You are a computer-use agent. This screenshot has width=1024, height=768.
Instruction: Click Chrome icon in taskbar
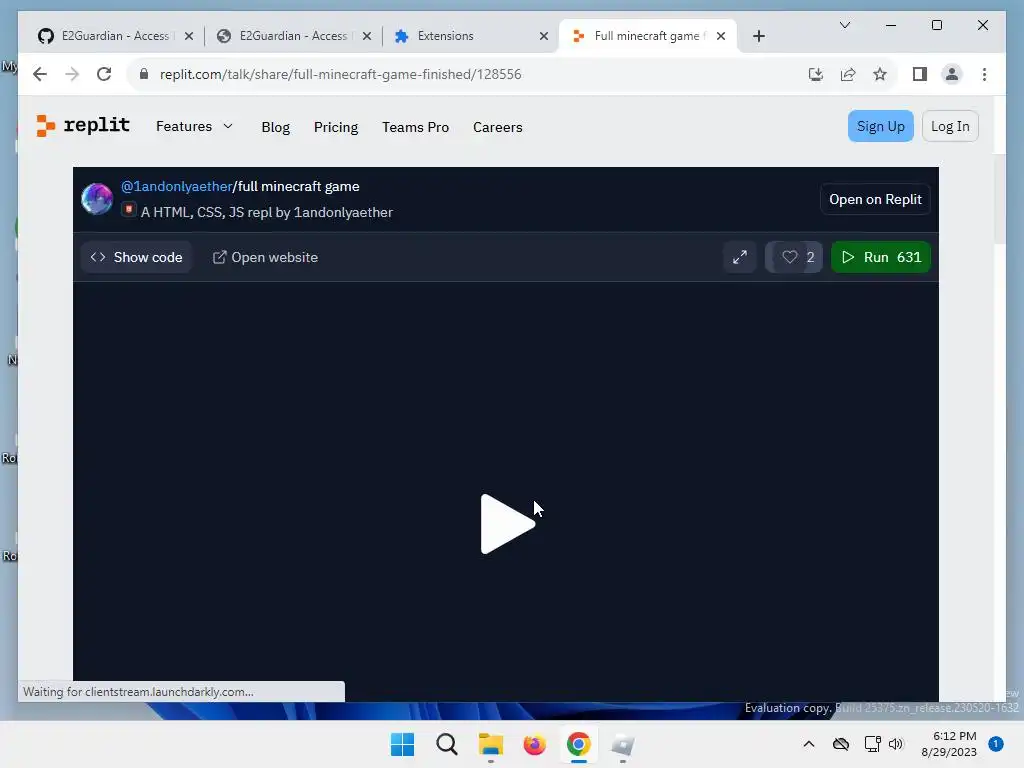[x=579, y=744]
